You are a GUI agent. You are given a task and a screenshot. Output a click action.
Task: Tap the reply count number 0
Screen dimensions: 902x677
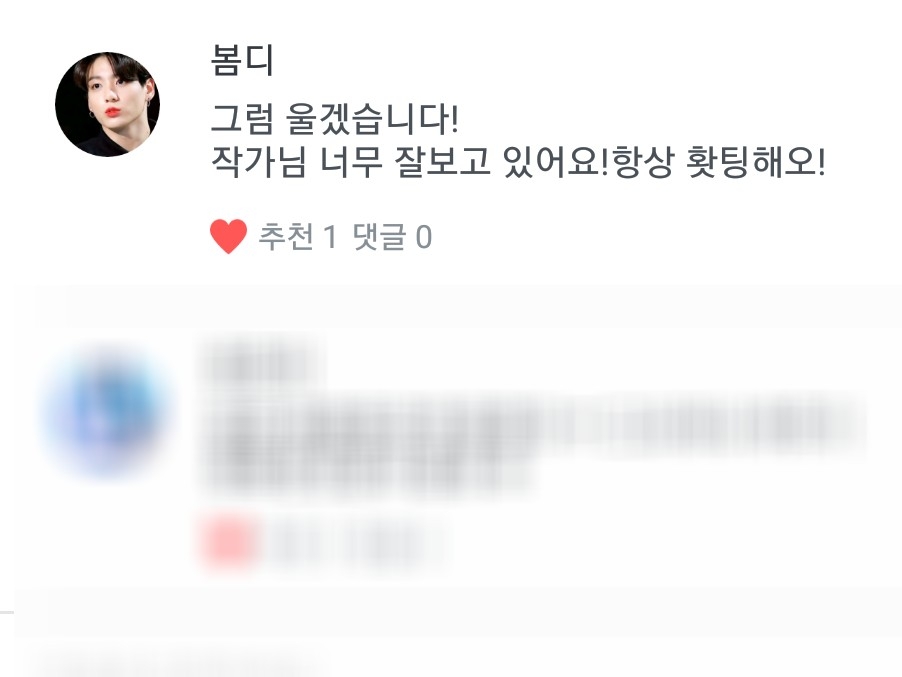pos(424,237)
